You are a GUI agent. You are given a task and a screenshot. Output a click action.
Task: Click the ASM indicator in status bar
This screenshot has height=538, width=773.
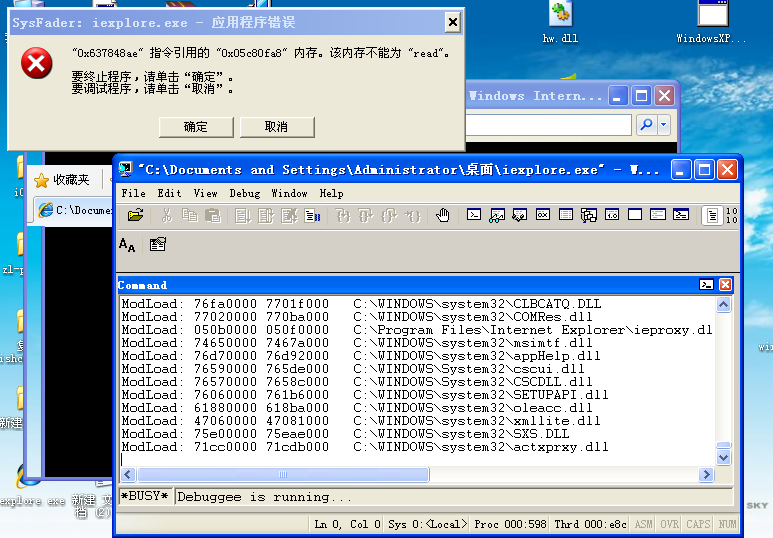tap(643, 524)
